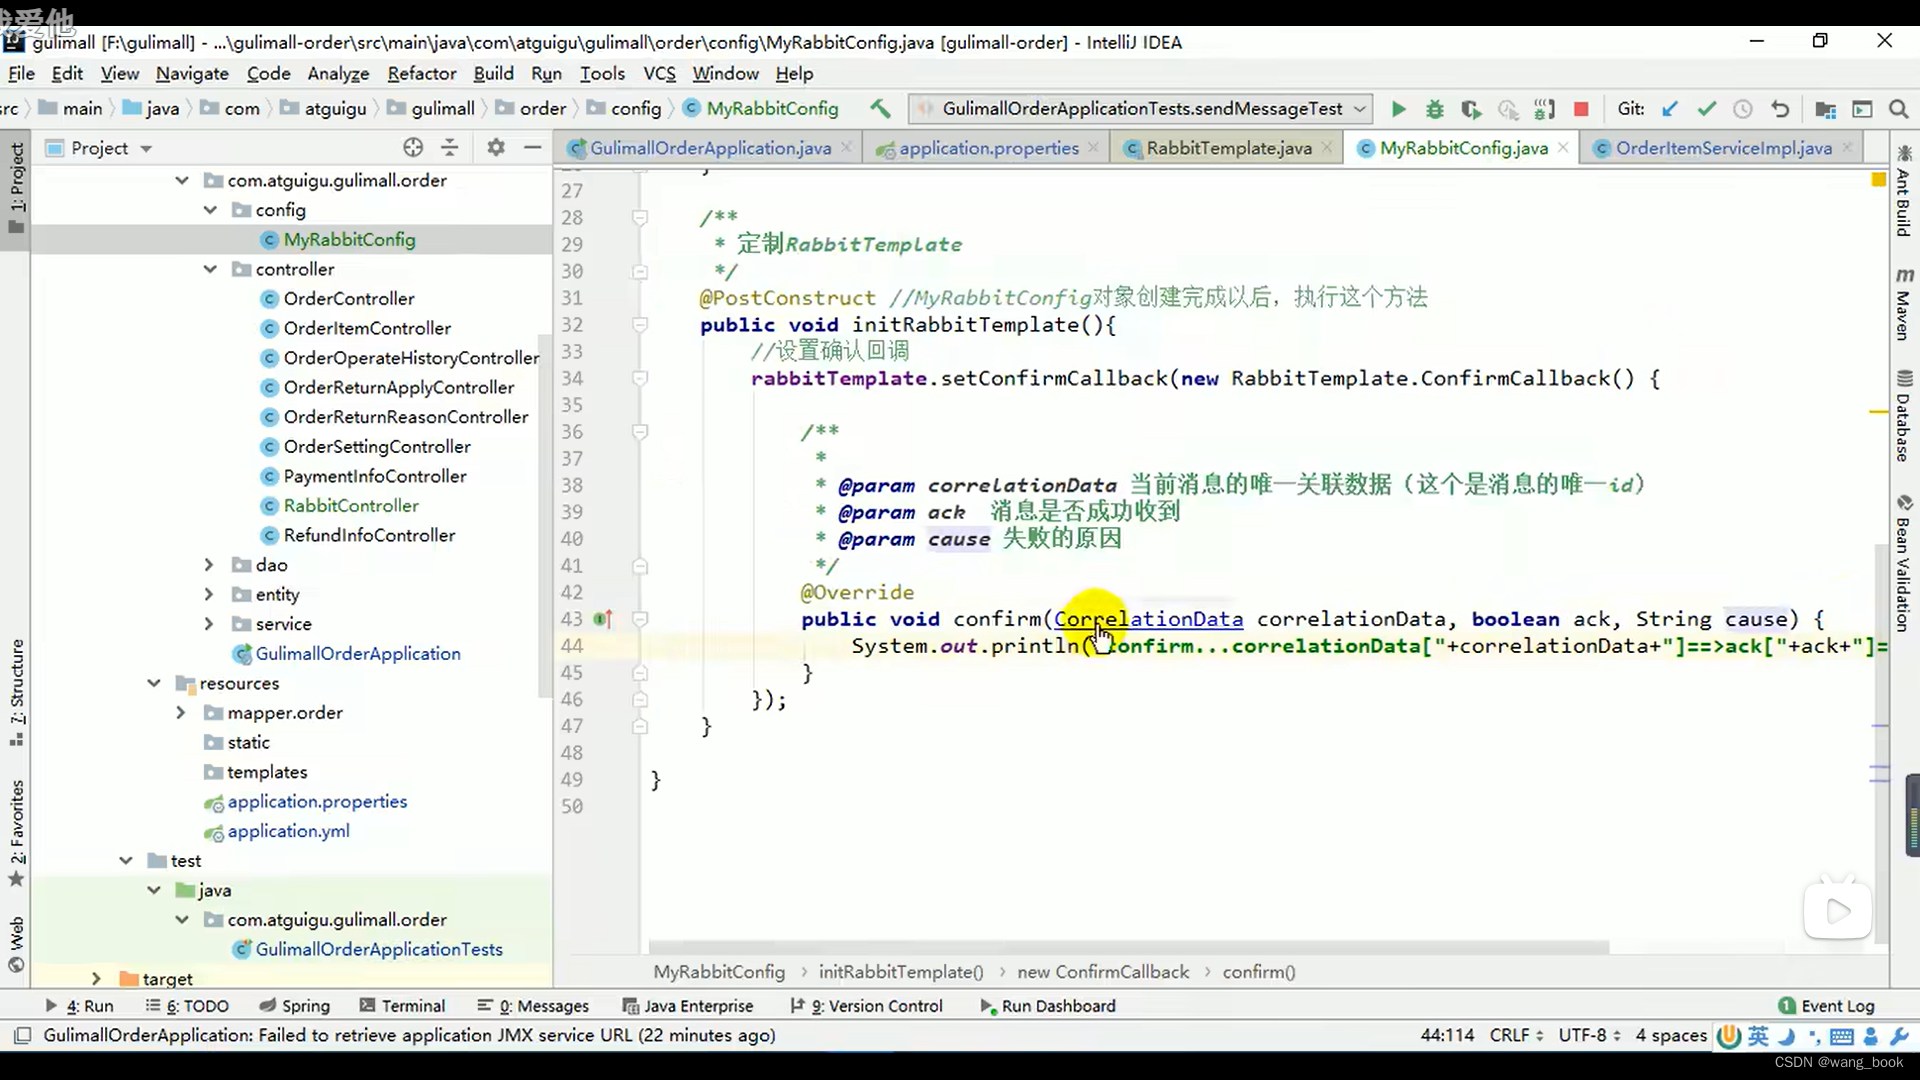Run the selected configuration with green play icon
The height and width of the screenshot is (1080, 1920).
click(1398, 109)
